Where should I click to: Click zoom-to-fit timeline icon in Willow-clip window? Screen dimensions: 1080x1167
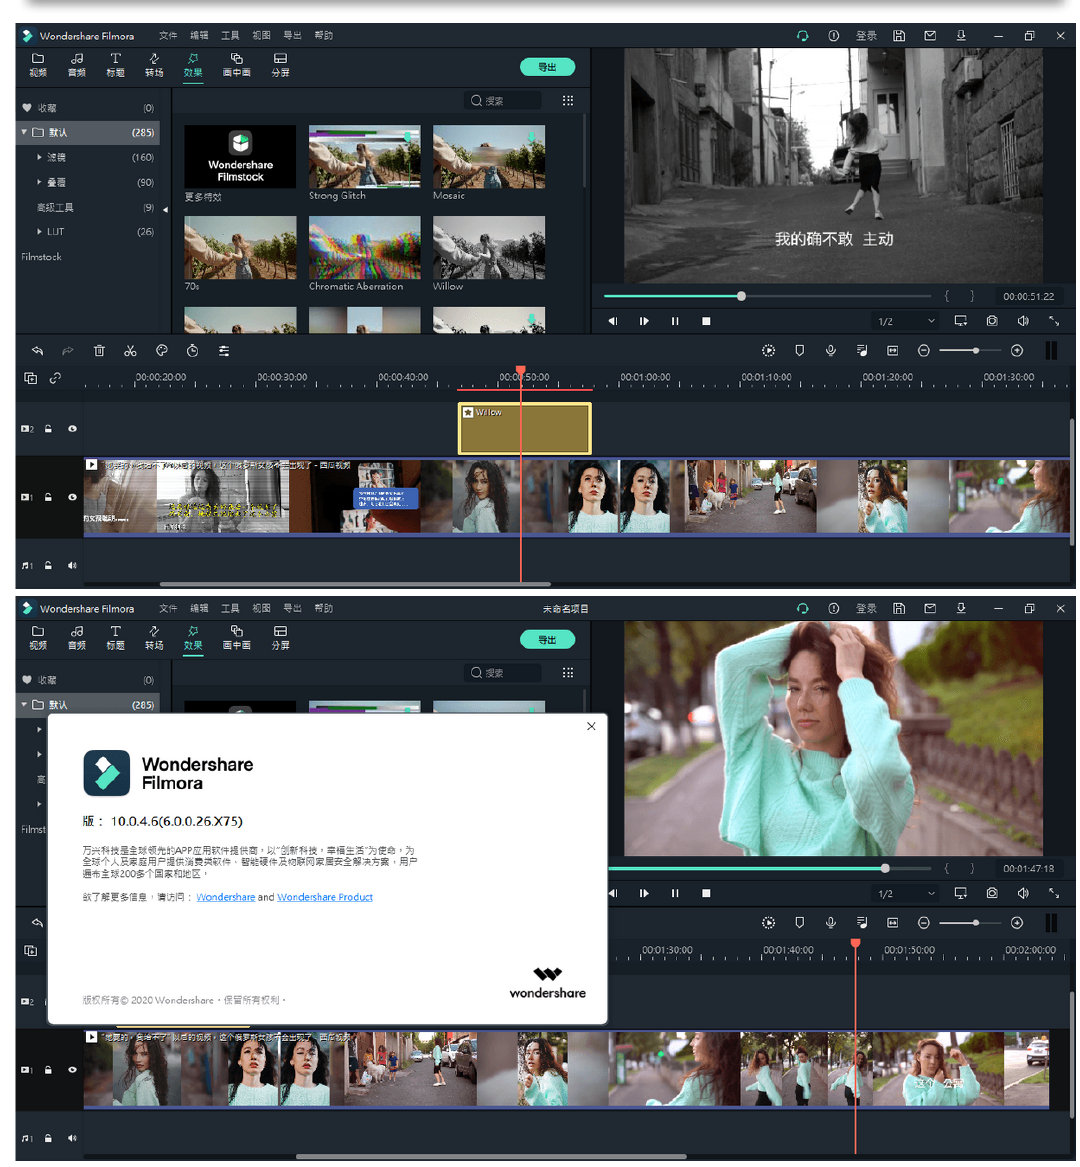click(x=892, y=351)
